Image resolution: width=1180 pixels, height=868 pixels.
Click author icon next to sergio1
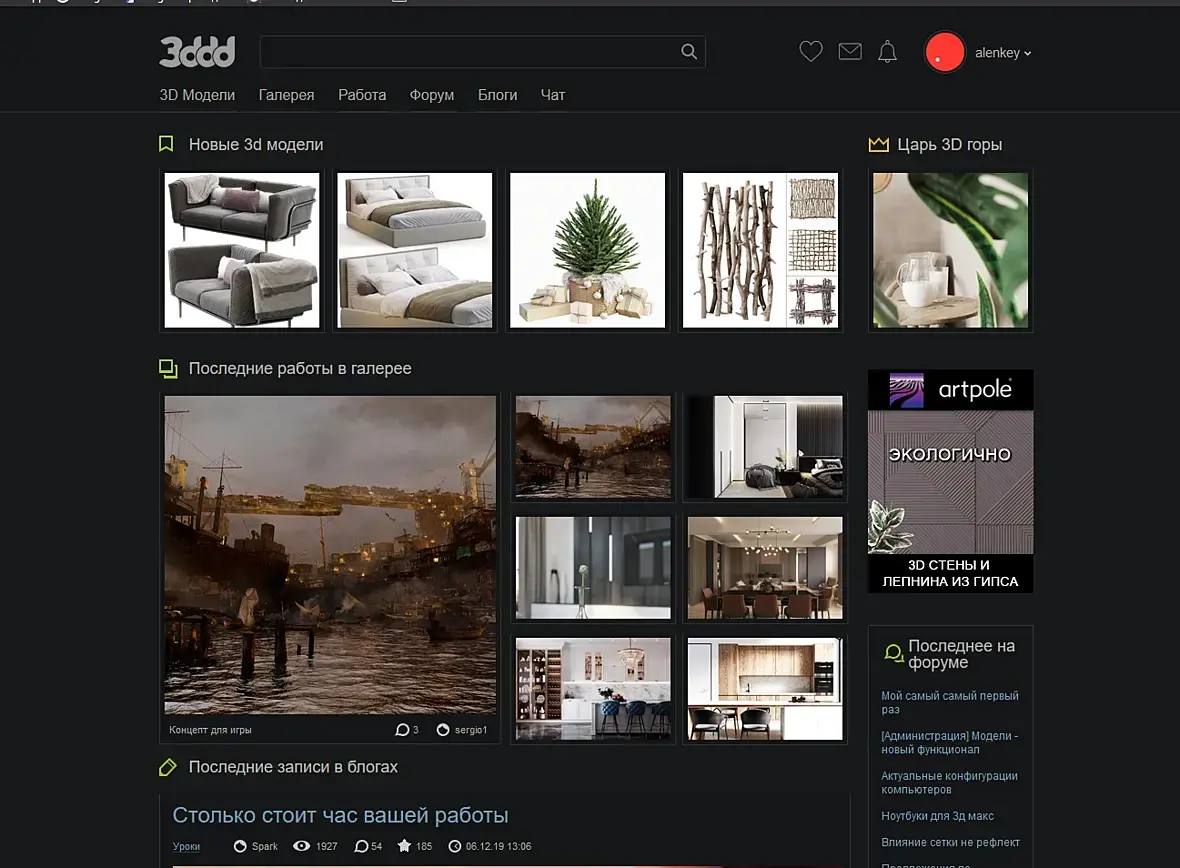point(443,729)
